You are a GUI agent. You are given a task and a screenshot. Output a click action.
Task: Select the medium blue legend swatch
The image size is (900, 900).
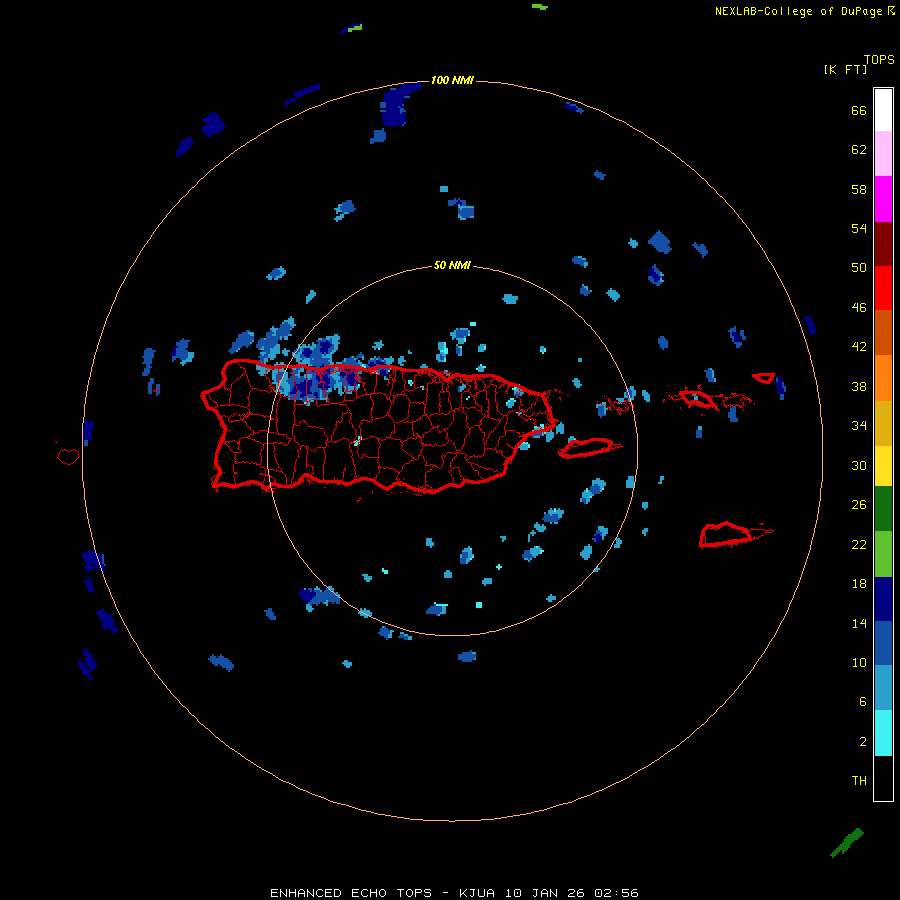[x=883, y=643]
